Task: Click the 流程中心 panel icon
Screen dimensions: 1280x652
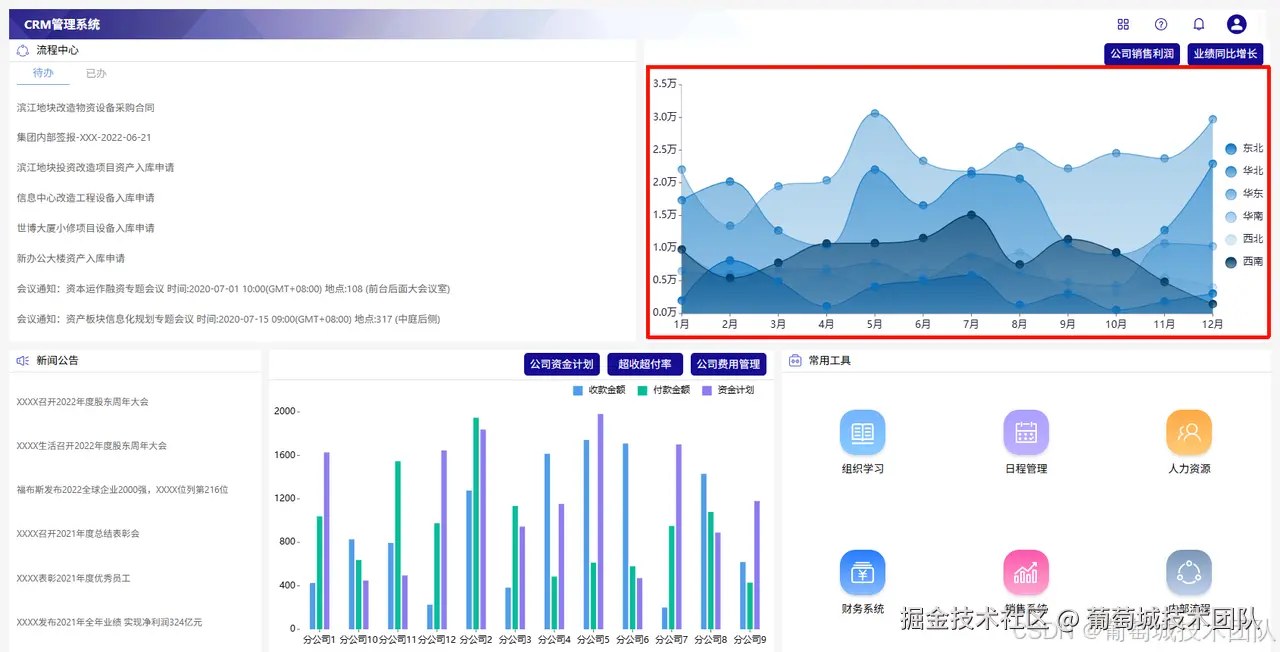Action: [23, 50]
